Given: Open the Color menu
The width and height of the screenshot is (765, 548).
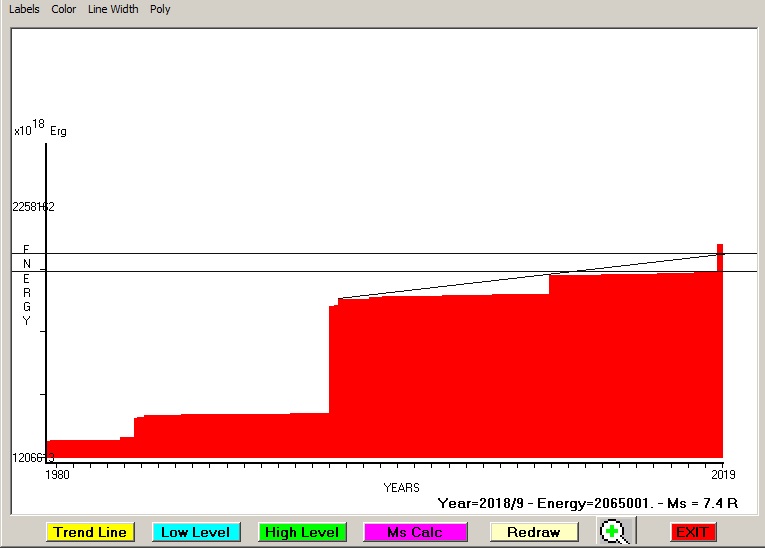Looking at the screenshot, I should click(64, 9).
